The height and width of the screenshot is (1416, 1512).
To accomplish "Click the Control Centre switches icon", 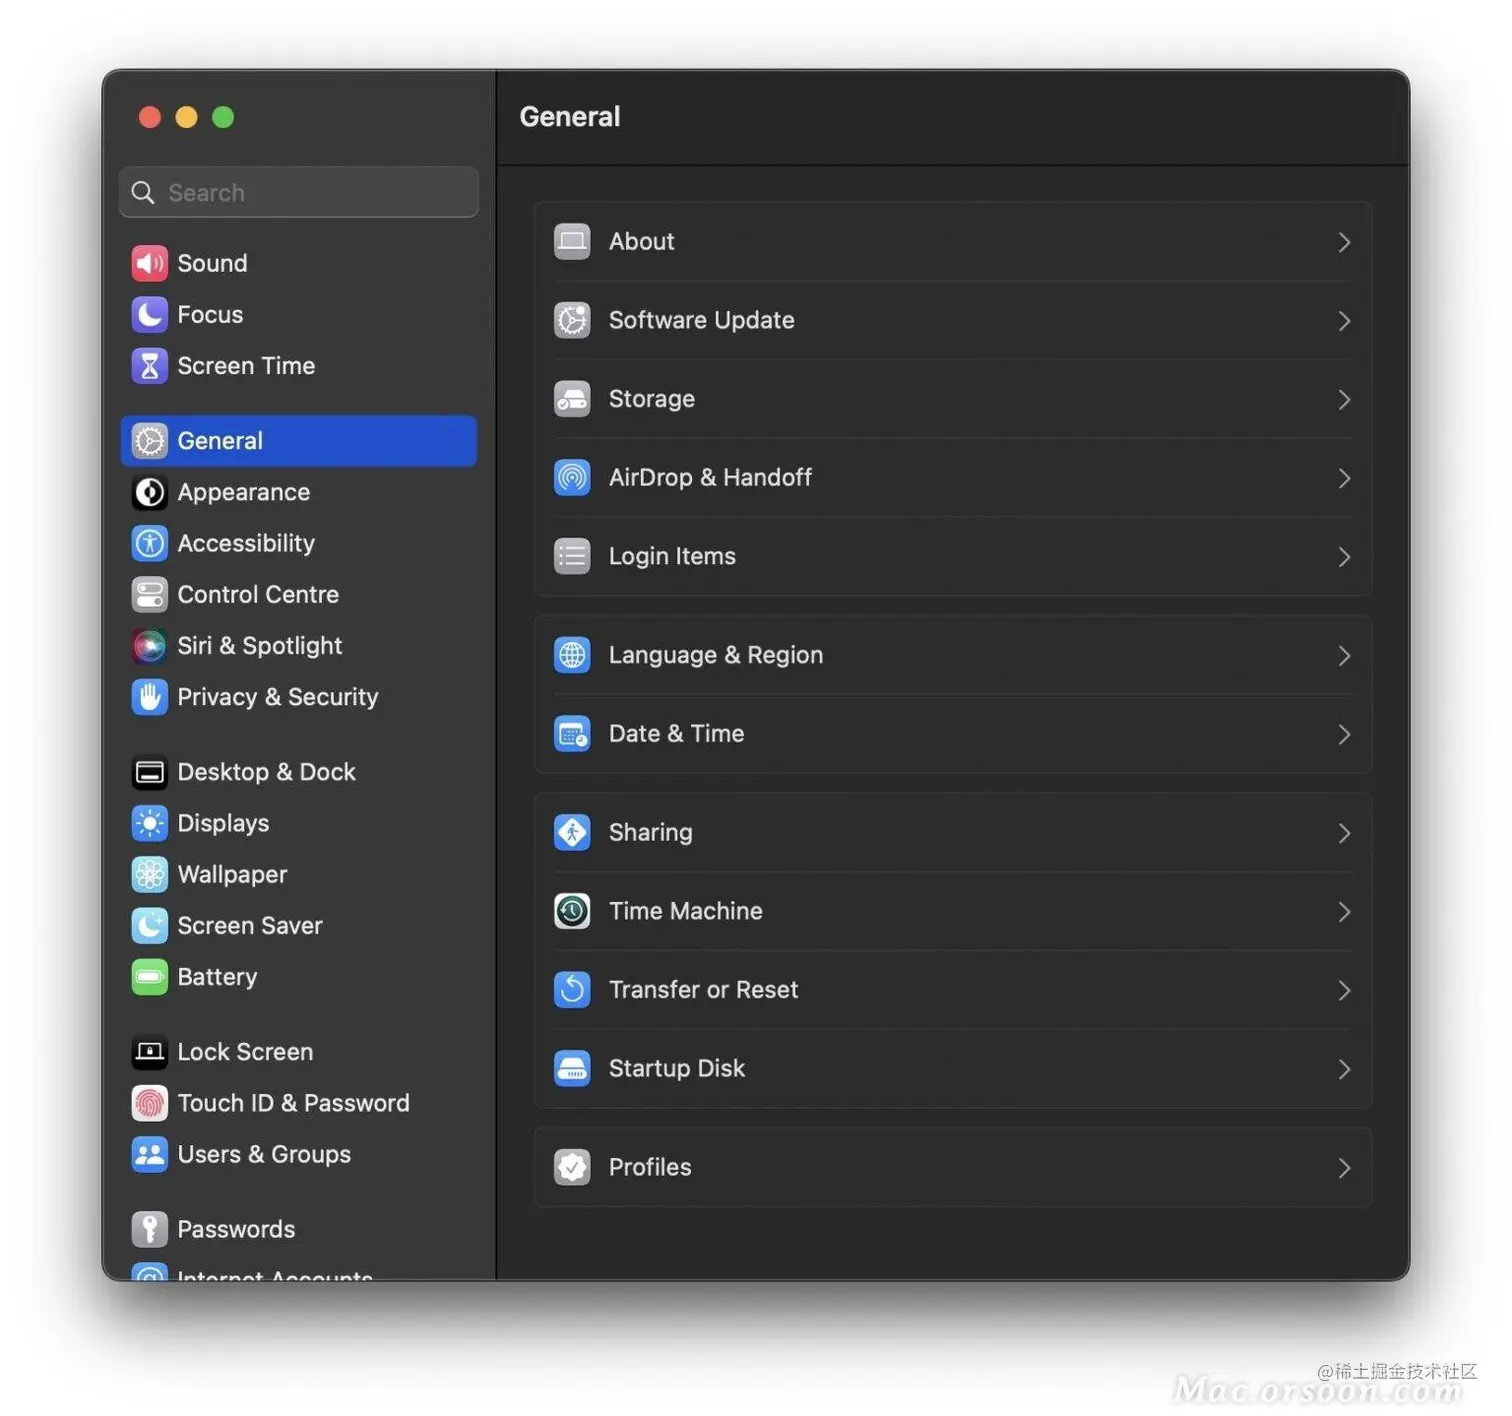I will (x=149, y=594).
